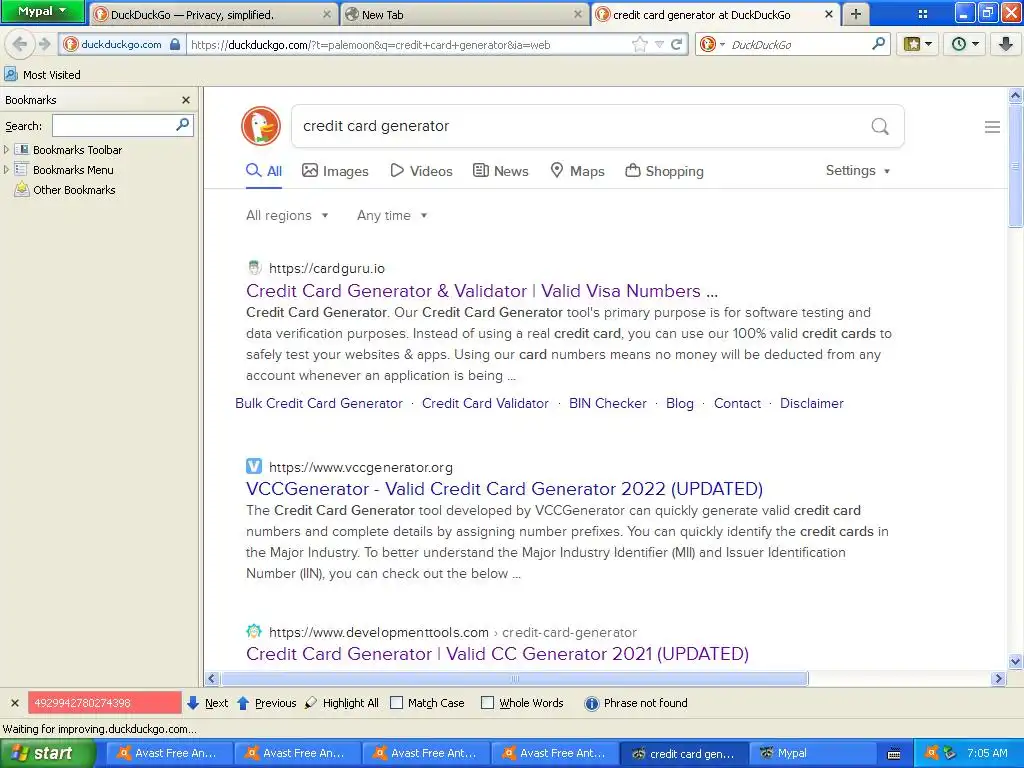Open the VCCGenerator result link

tap(504, 488)
